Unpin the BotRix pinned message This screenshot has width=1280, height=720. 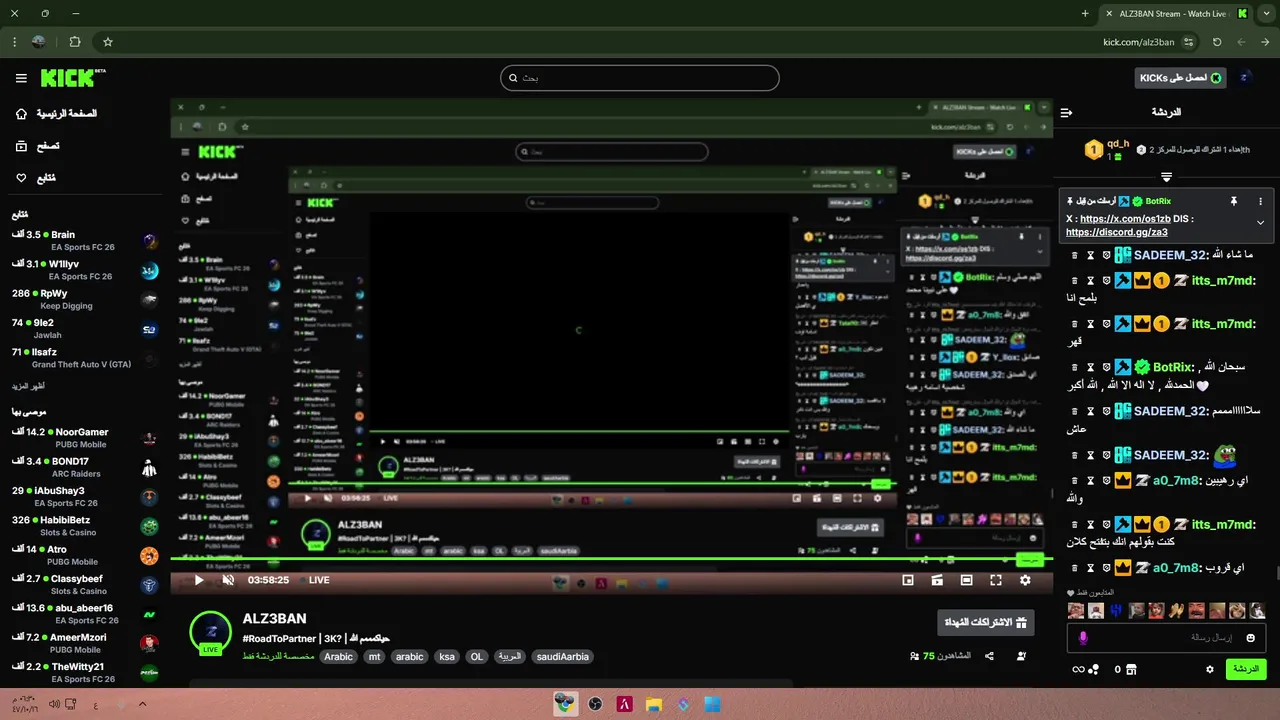pyautogui.click(x=1233, y=201)
